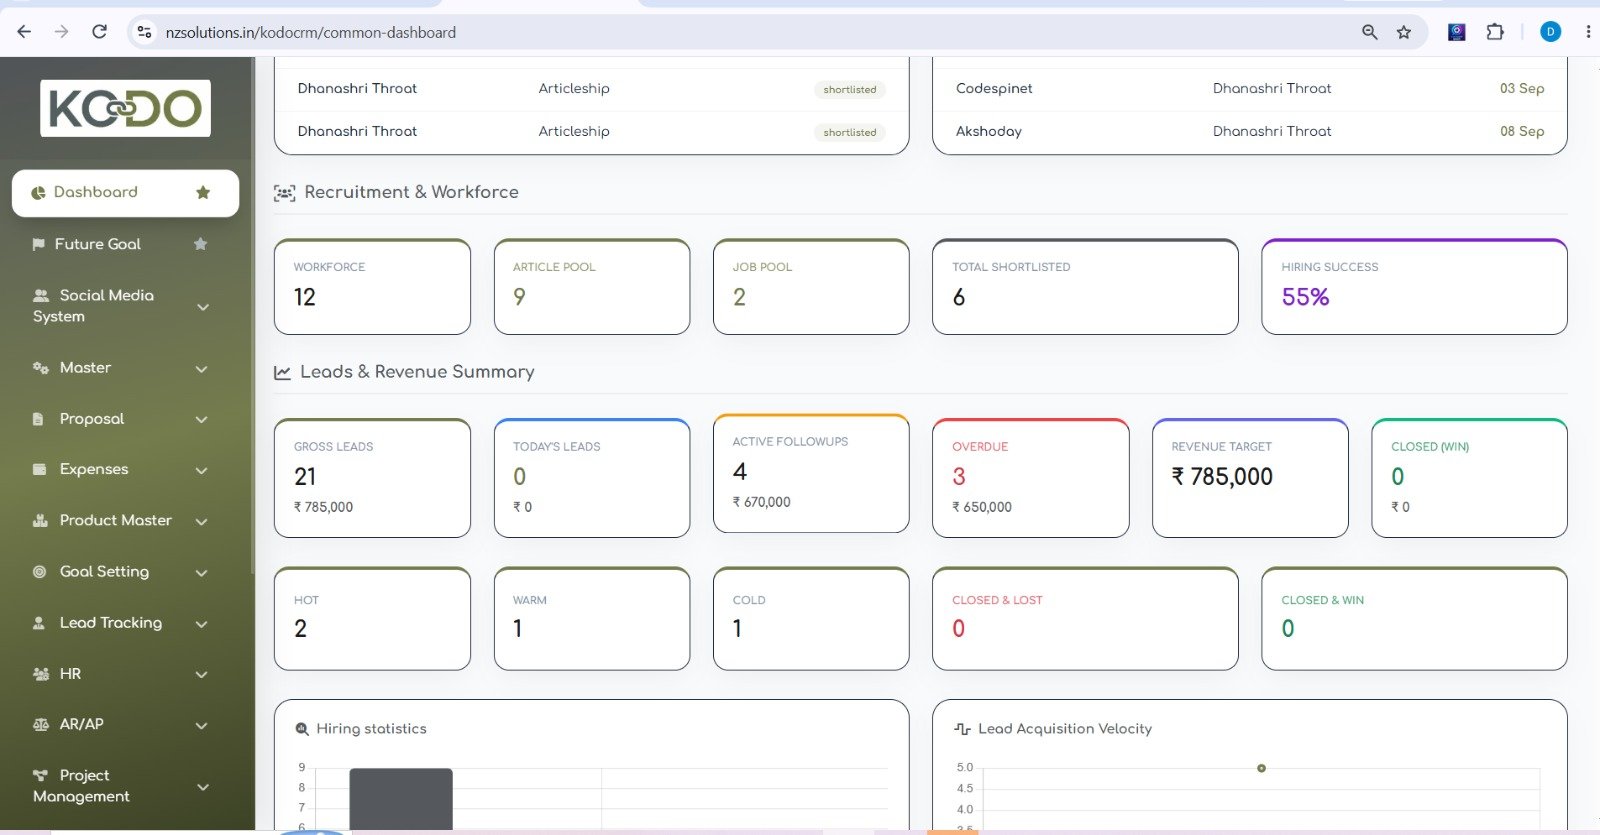Open the browser profile avatar D

click(x=1550, y=32)
